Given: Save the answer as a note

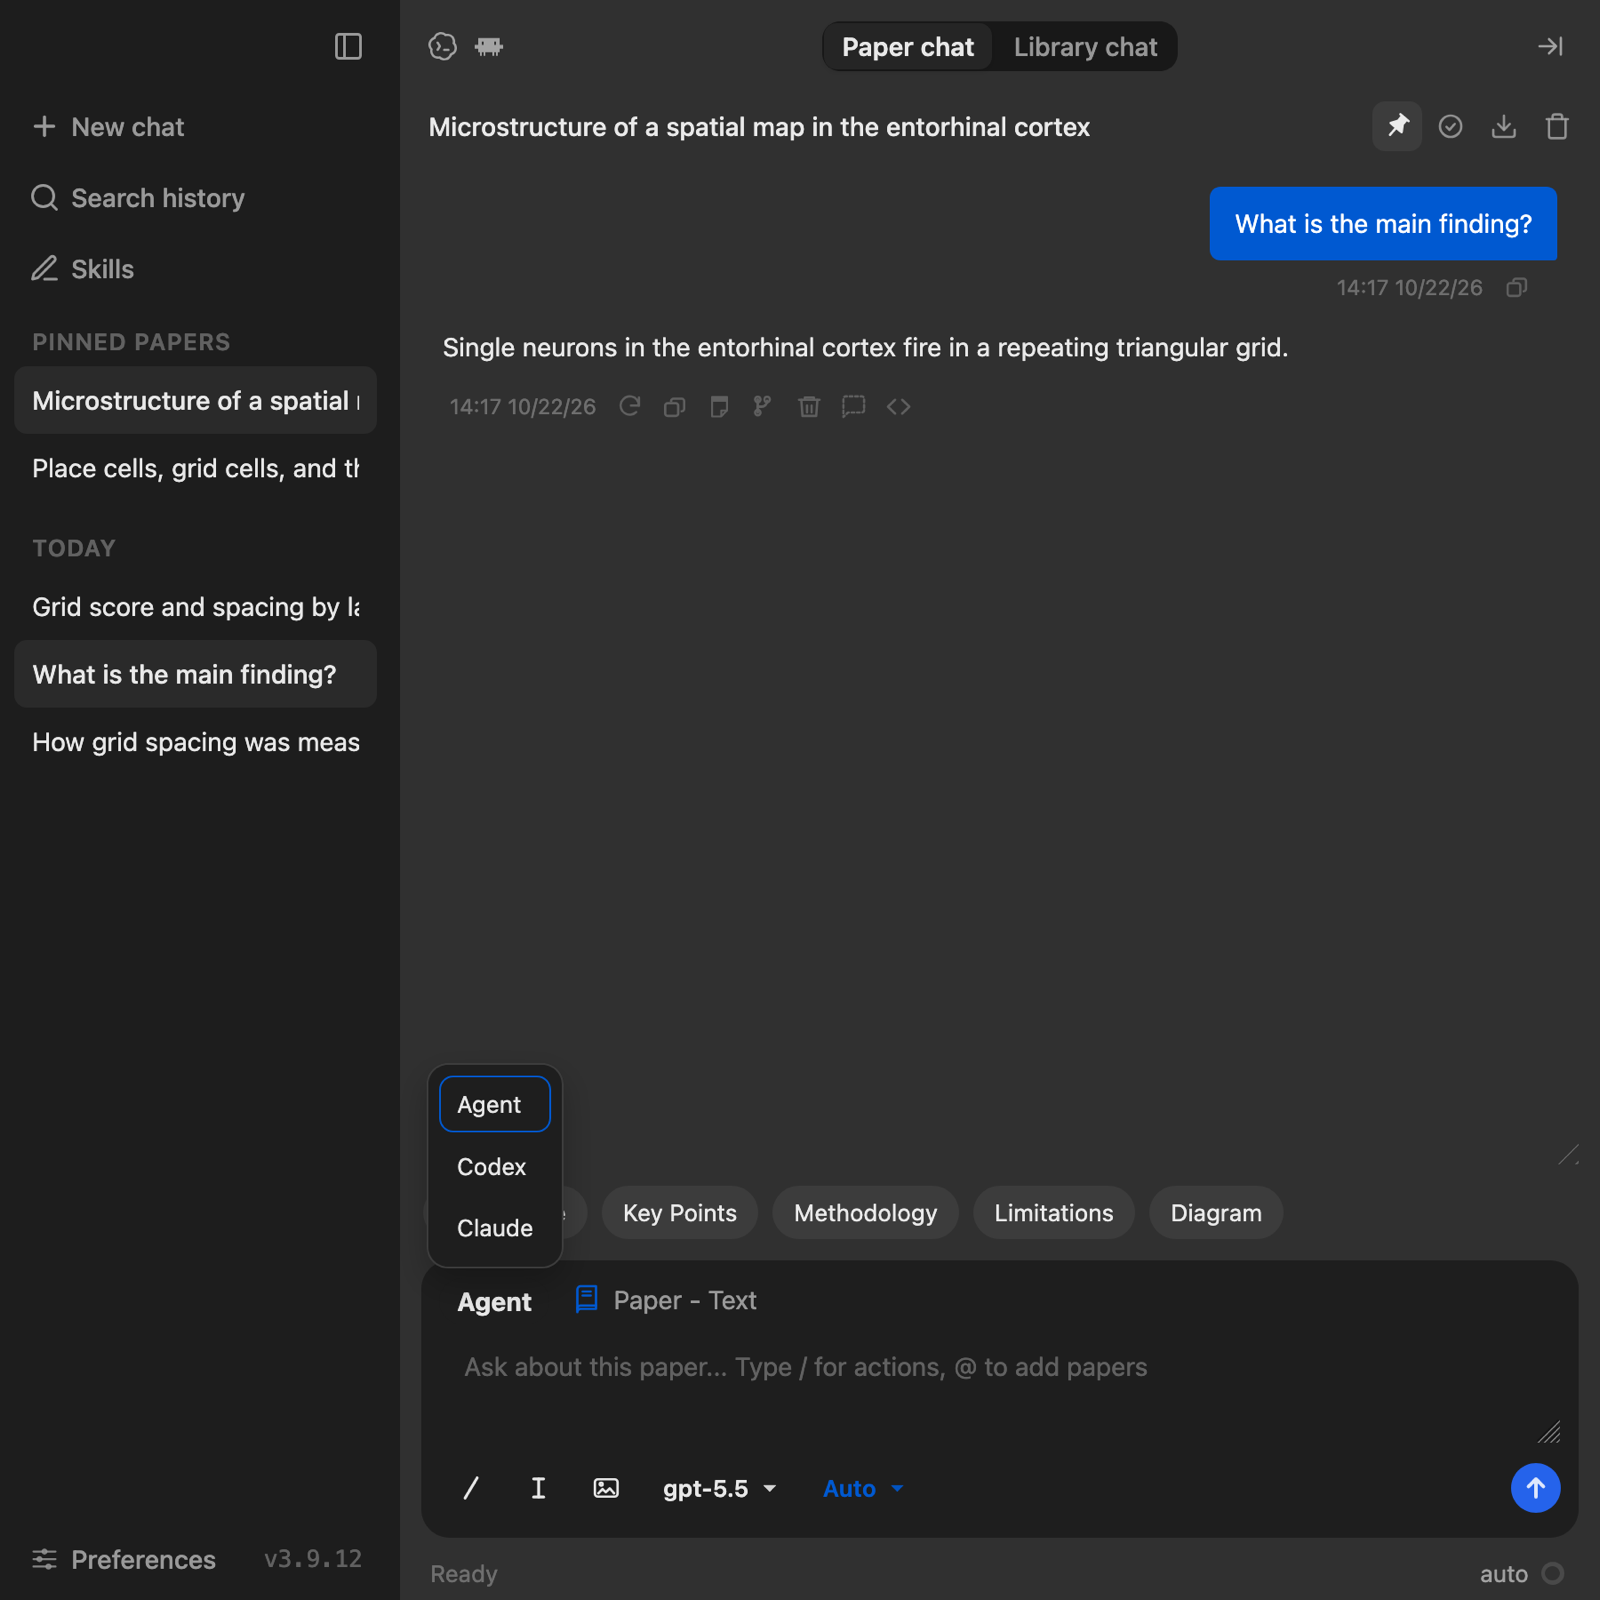Looking at the screenshot, I should point(719,406).
